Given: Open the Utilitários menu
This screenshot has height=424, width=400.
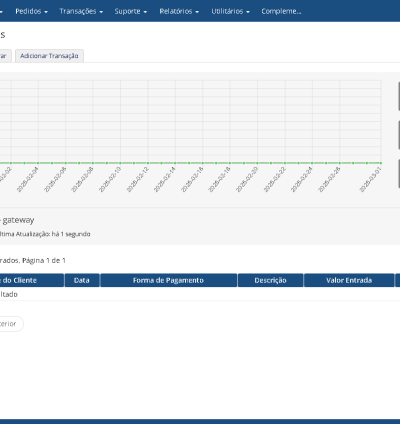Looking at the screenshot, I should coord(230,11).
